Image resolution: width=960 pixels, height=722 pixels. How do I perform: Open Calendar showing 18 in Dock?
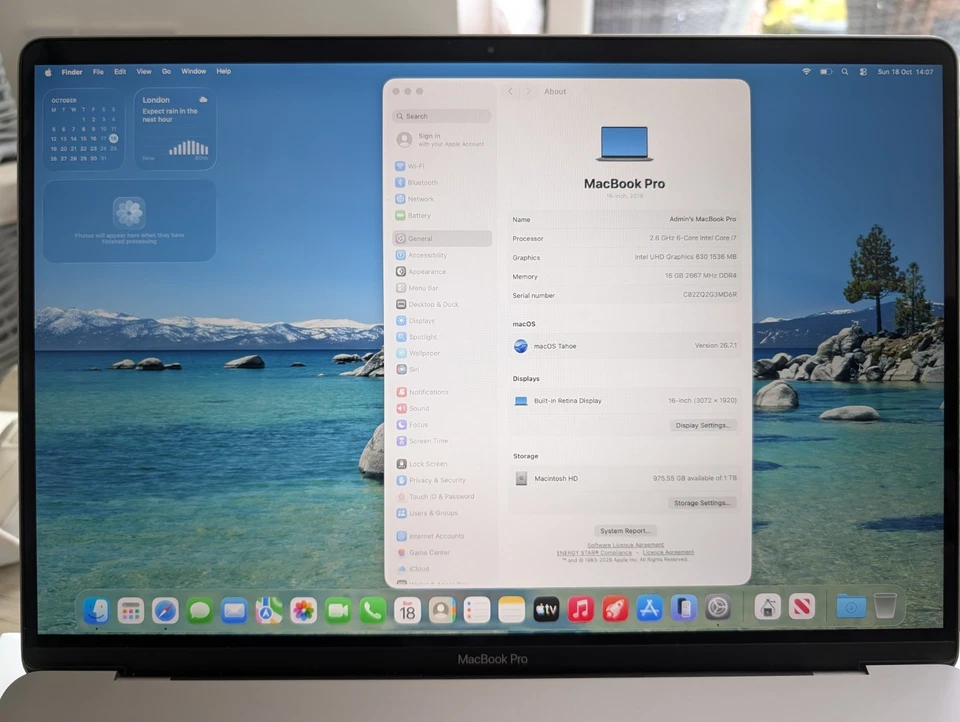click(x=407, y=610)
